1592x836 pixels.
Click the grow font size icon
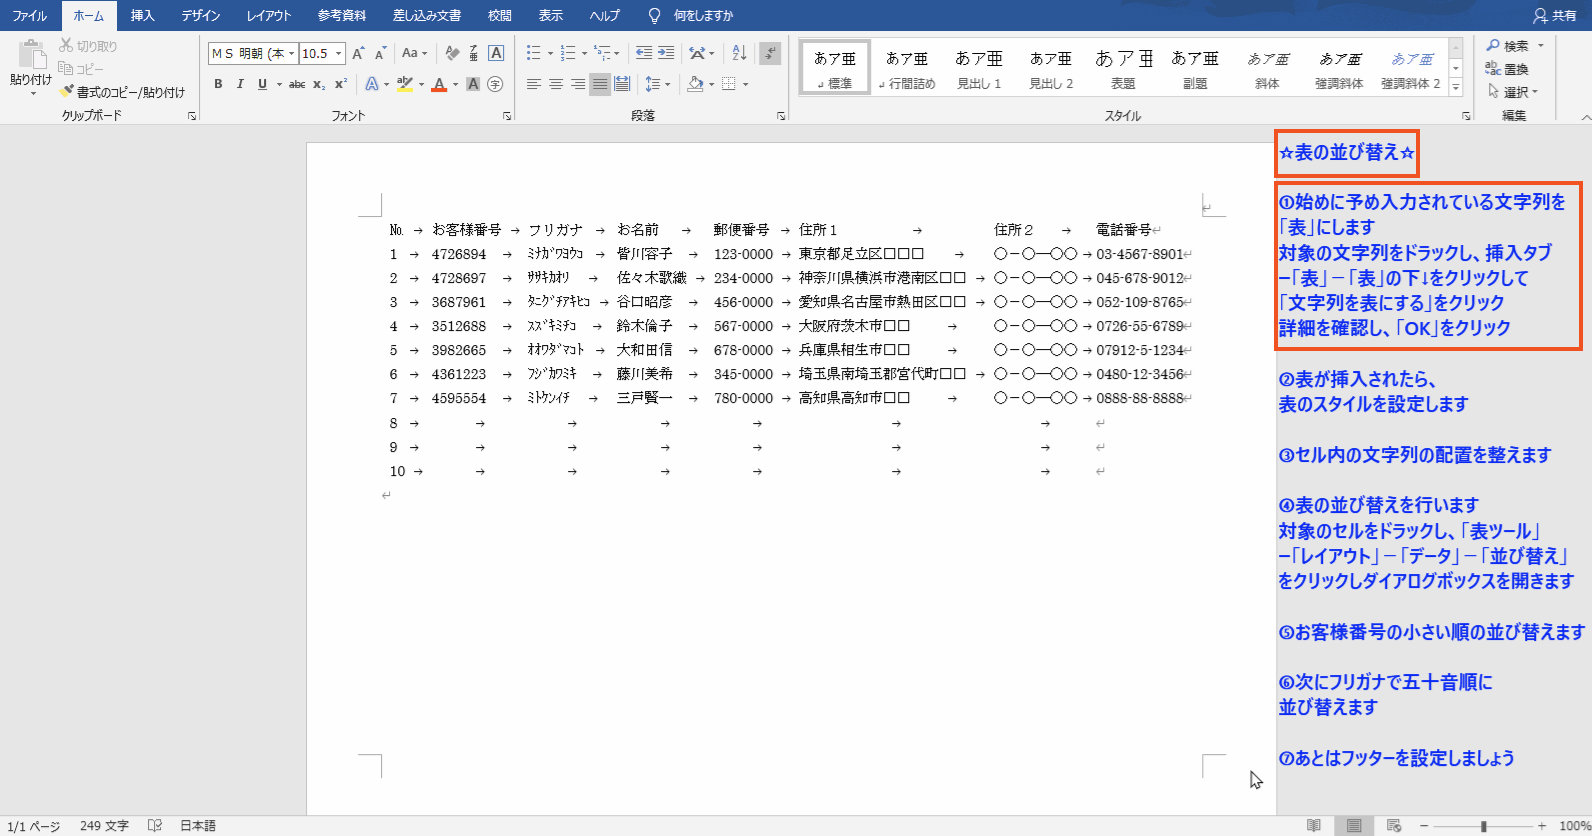(358, 53)
